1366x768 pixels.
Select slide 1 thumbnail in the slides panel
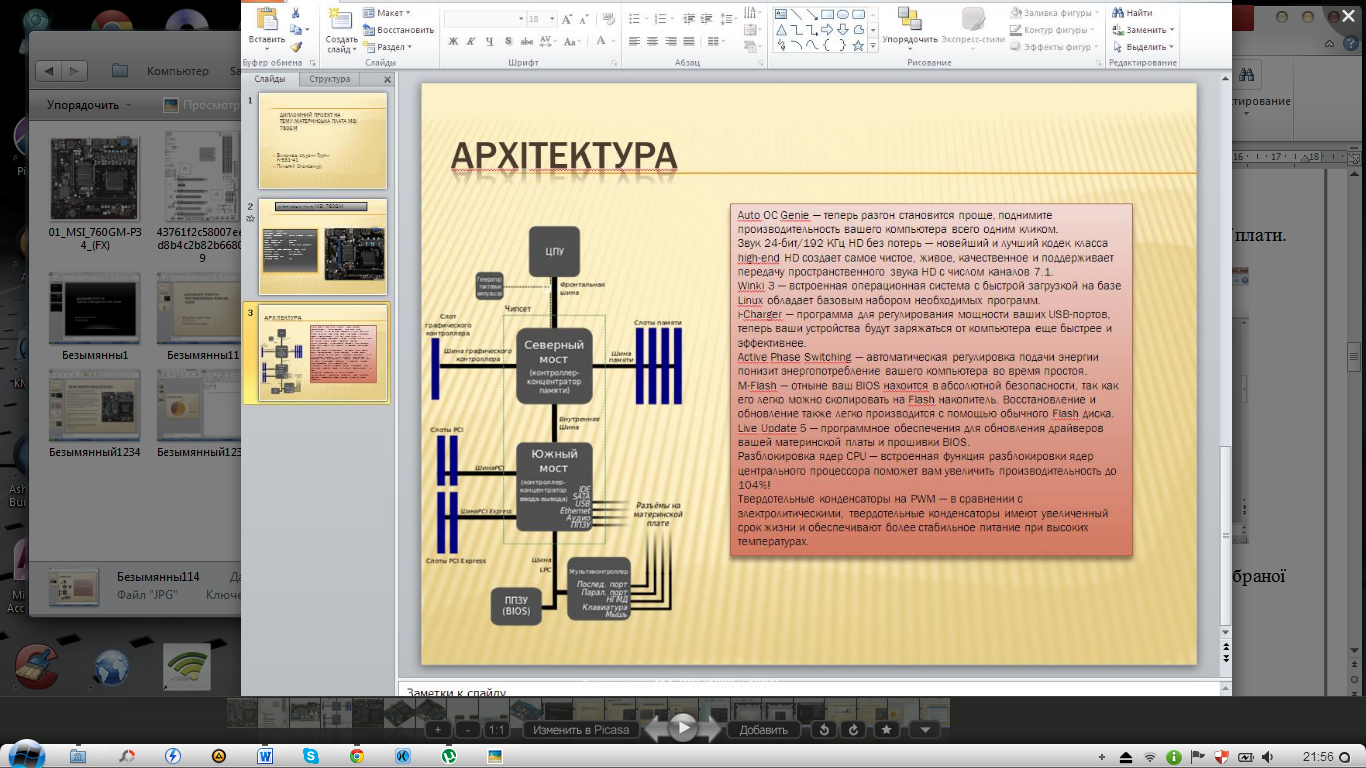tap(323, 140)
